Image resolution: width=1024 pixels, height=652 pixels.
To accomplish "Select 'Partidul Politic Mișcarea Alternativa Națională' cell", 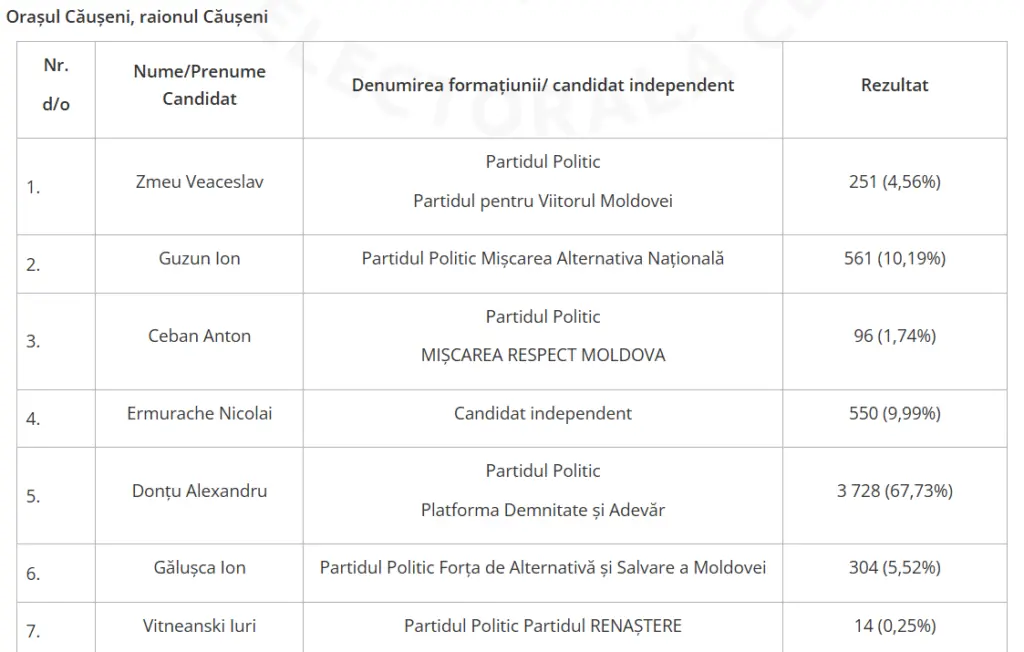I will [543, 259].
